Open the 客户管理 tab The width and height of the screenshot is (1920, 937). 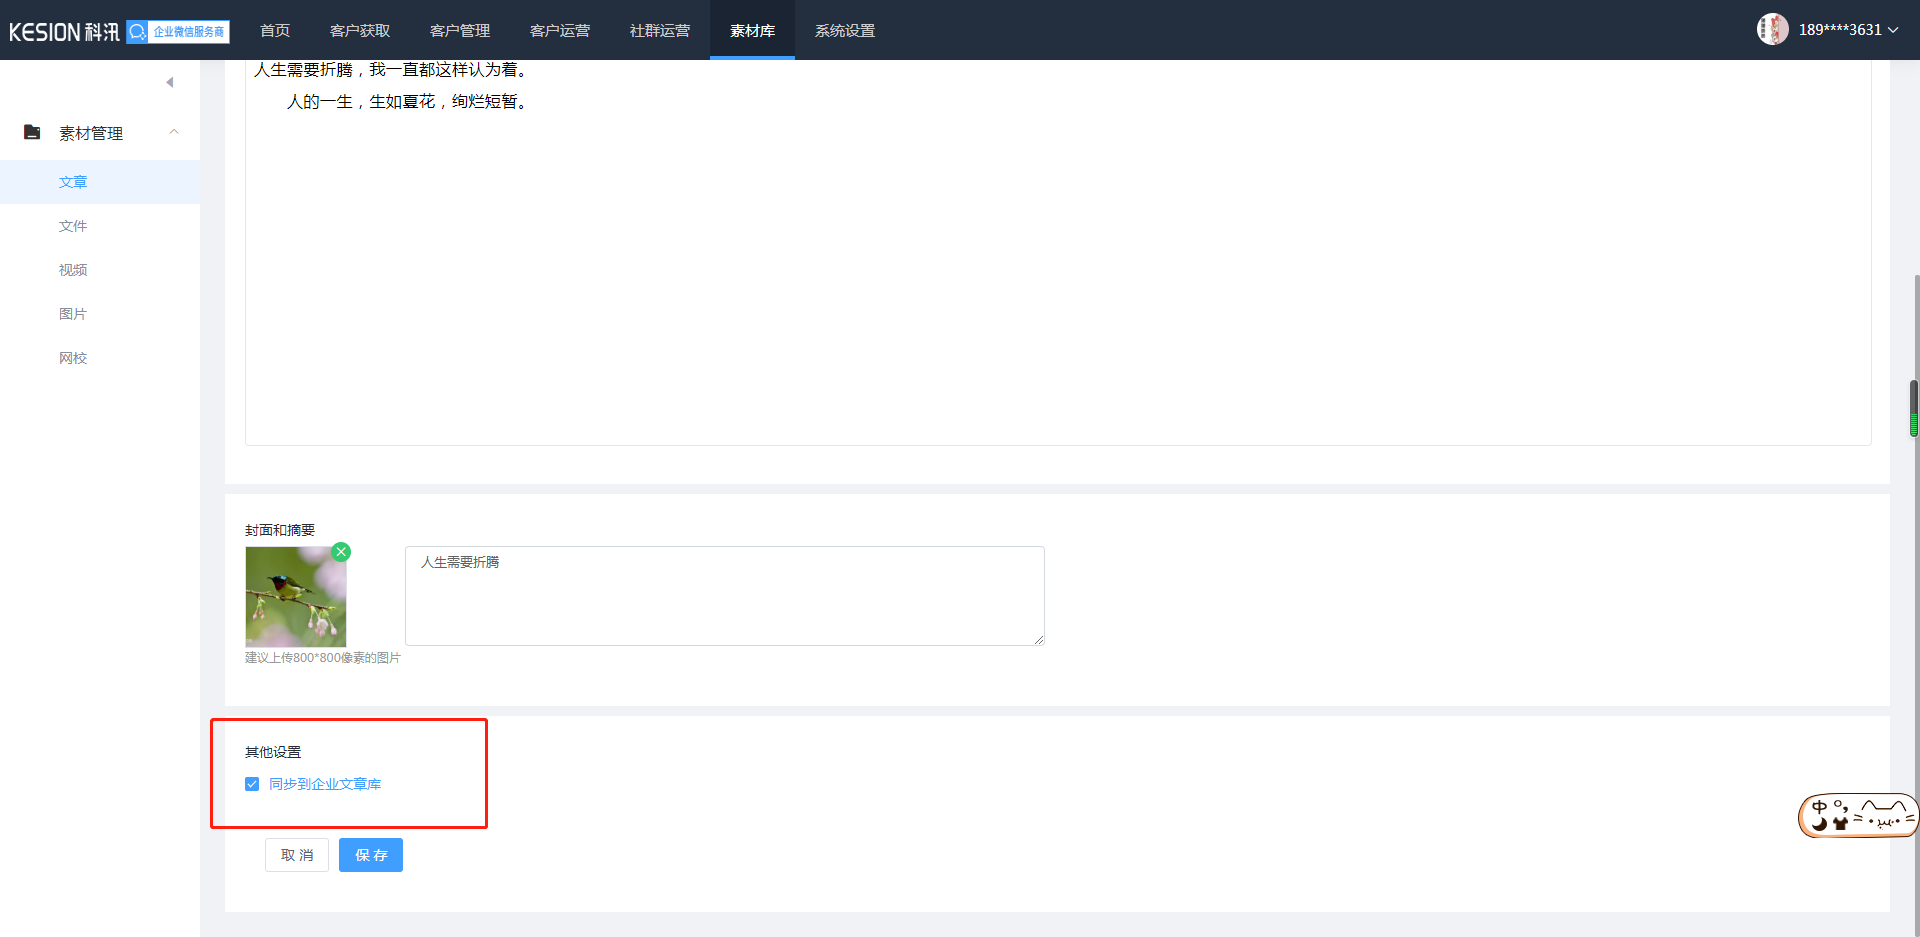(460, 31)
